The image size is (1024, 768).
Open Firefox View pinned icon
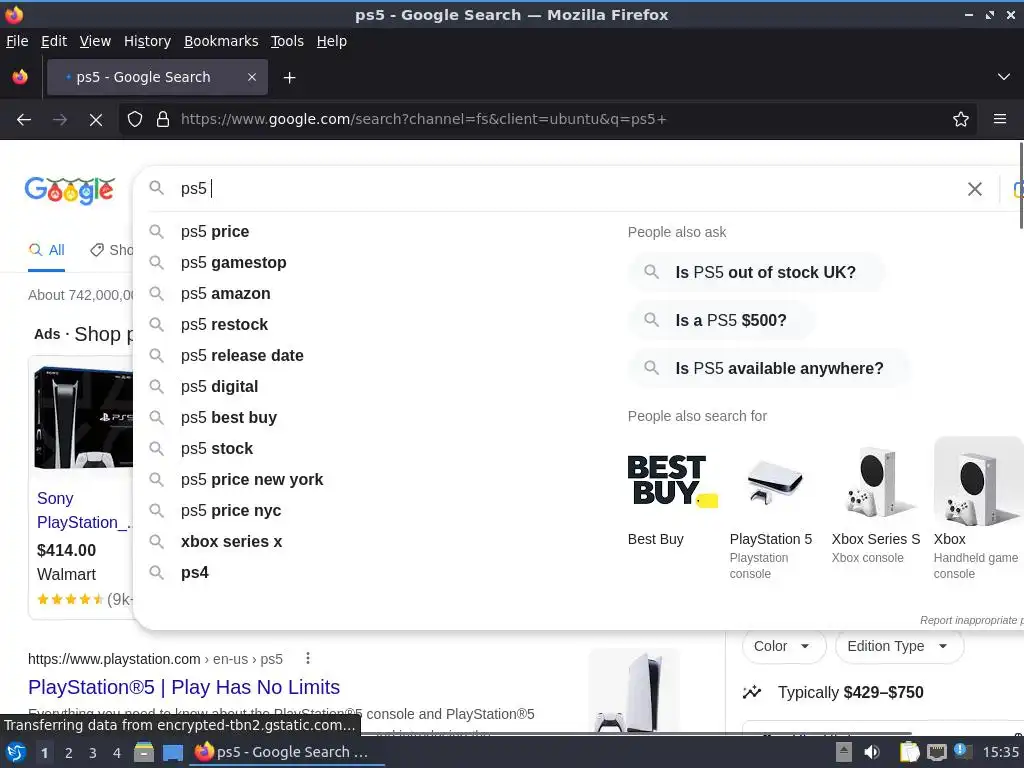click(x=20, y=77)
